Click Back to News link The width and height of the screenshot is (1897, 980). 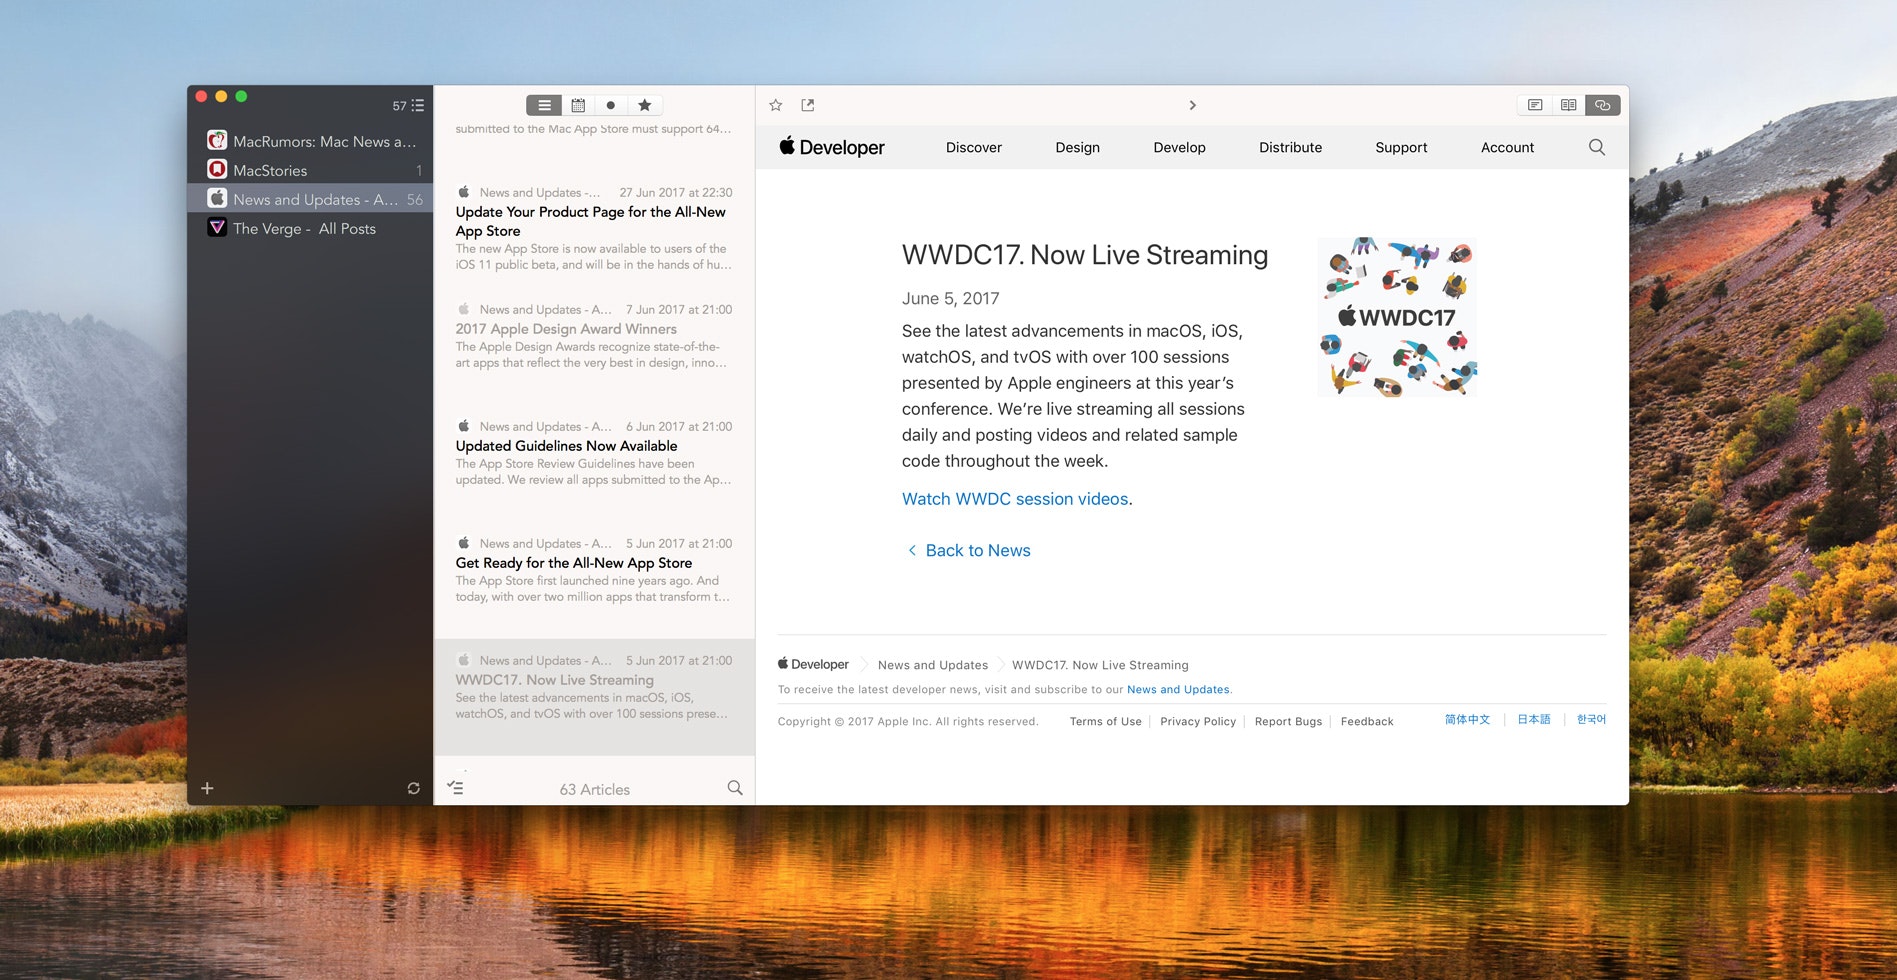click(x=969, y=550)
